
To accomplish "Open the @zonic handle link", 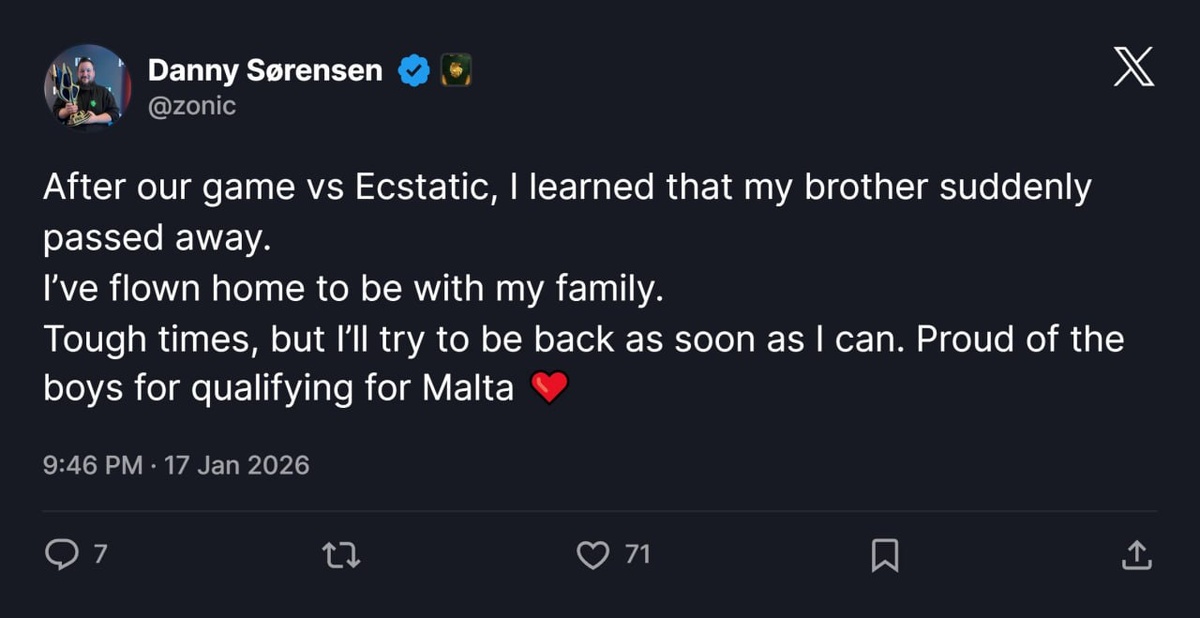I will click(192, 104).
